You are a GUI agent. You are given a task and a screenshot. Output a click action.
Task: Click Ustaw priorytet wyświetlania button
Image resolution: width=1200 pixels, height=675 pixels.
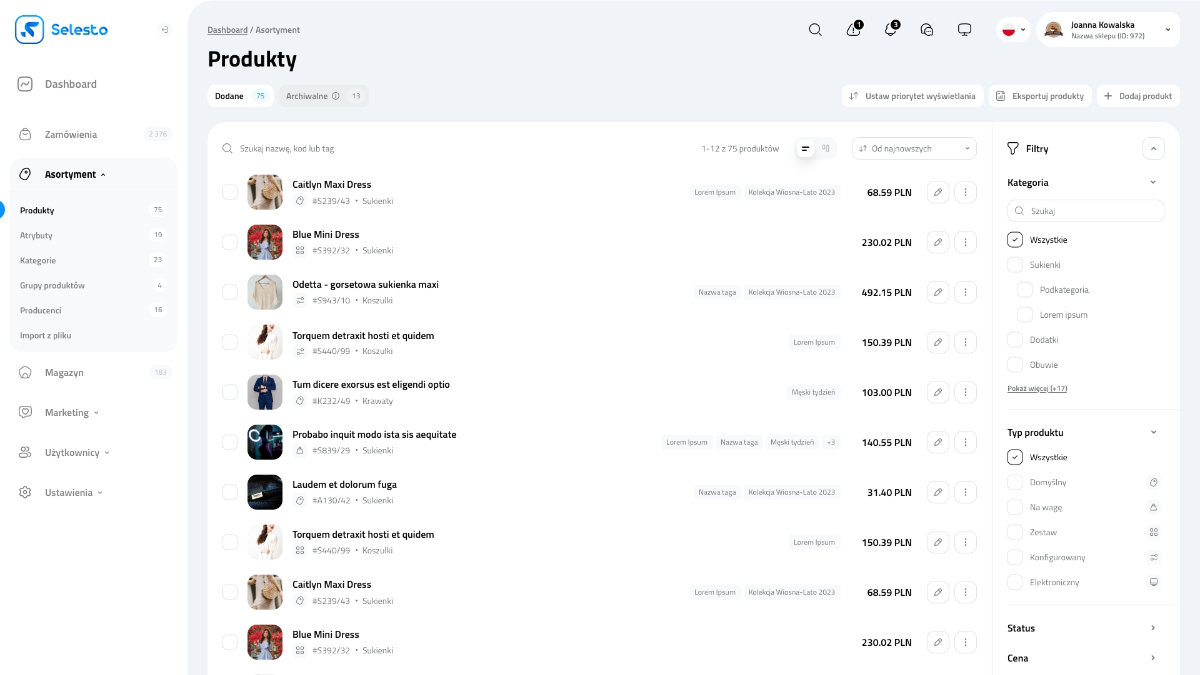pos(912,96)
